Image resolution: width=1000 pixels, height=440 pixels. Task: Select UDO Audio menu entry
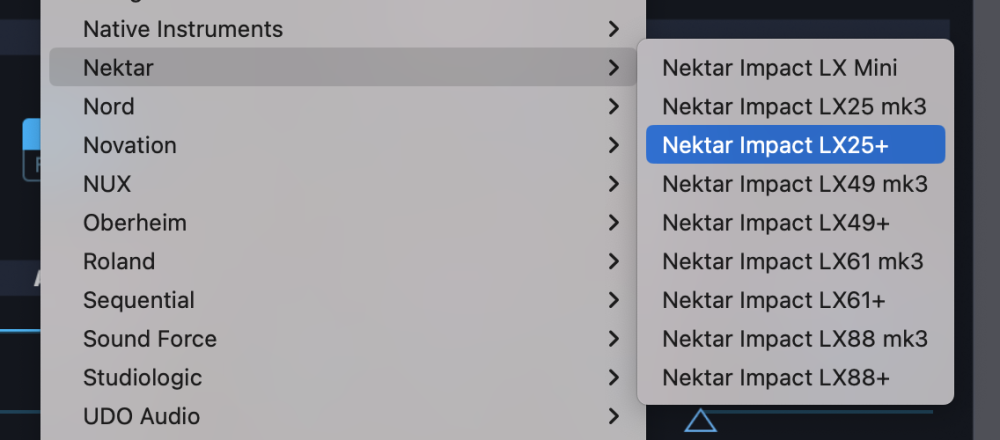[141, 416]
